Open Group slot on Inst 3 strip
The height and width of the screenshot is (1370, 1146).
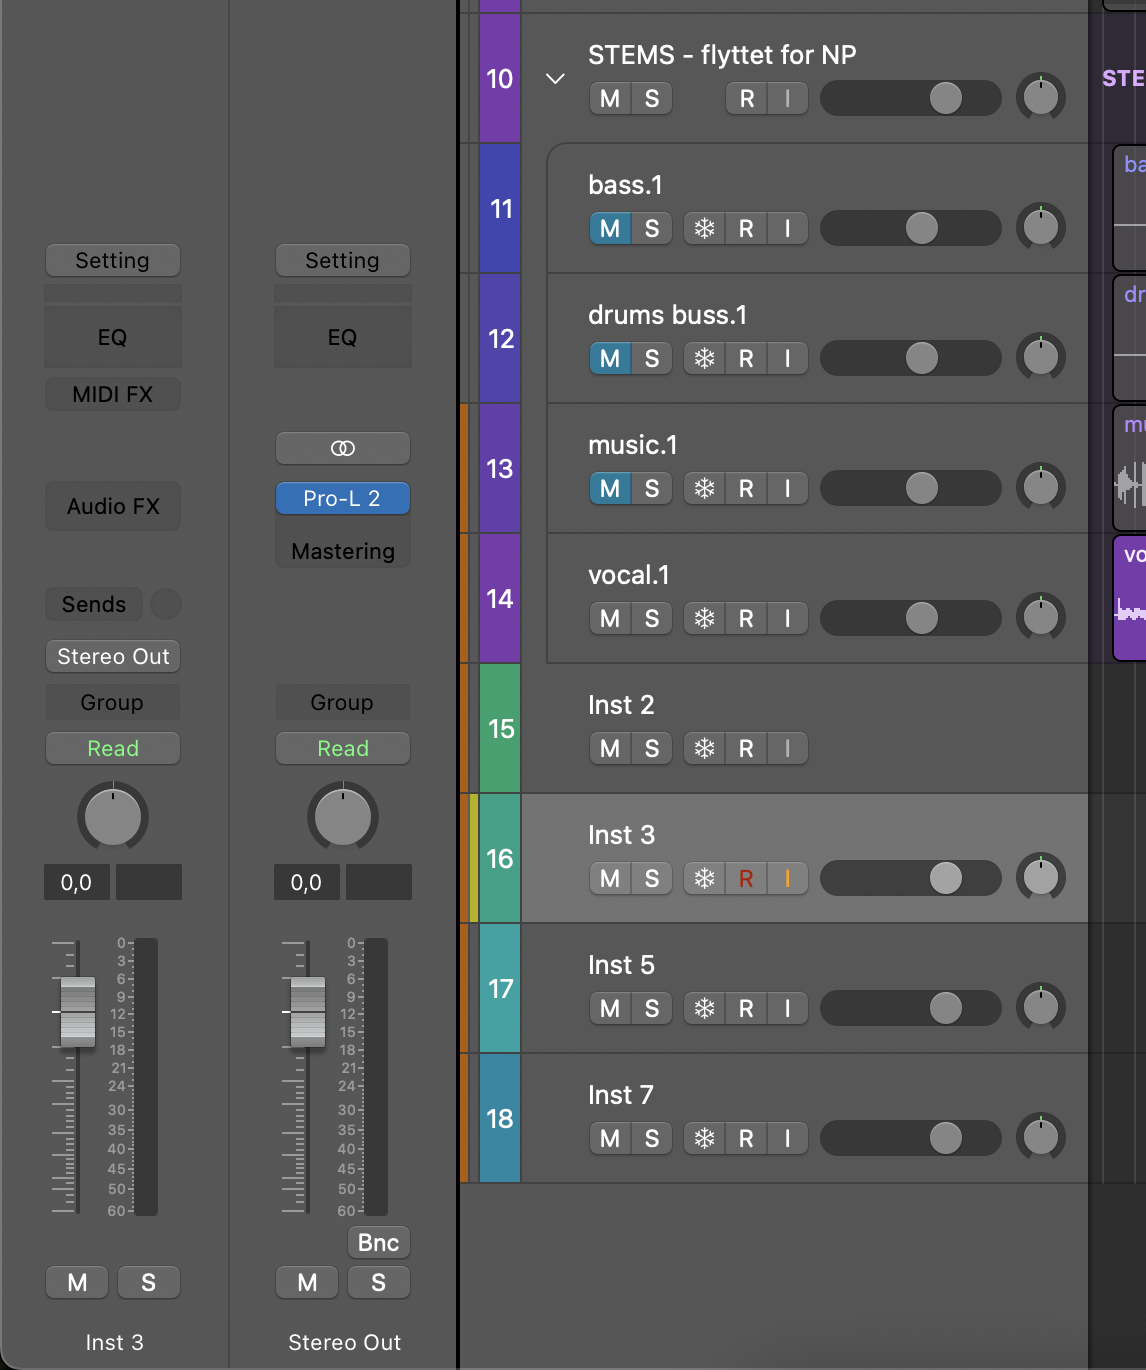pos(113,702)
